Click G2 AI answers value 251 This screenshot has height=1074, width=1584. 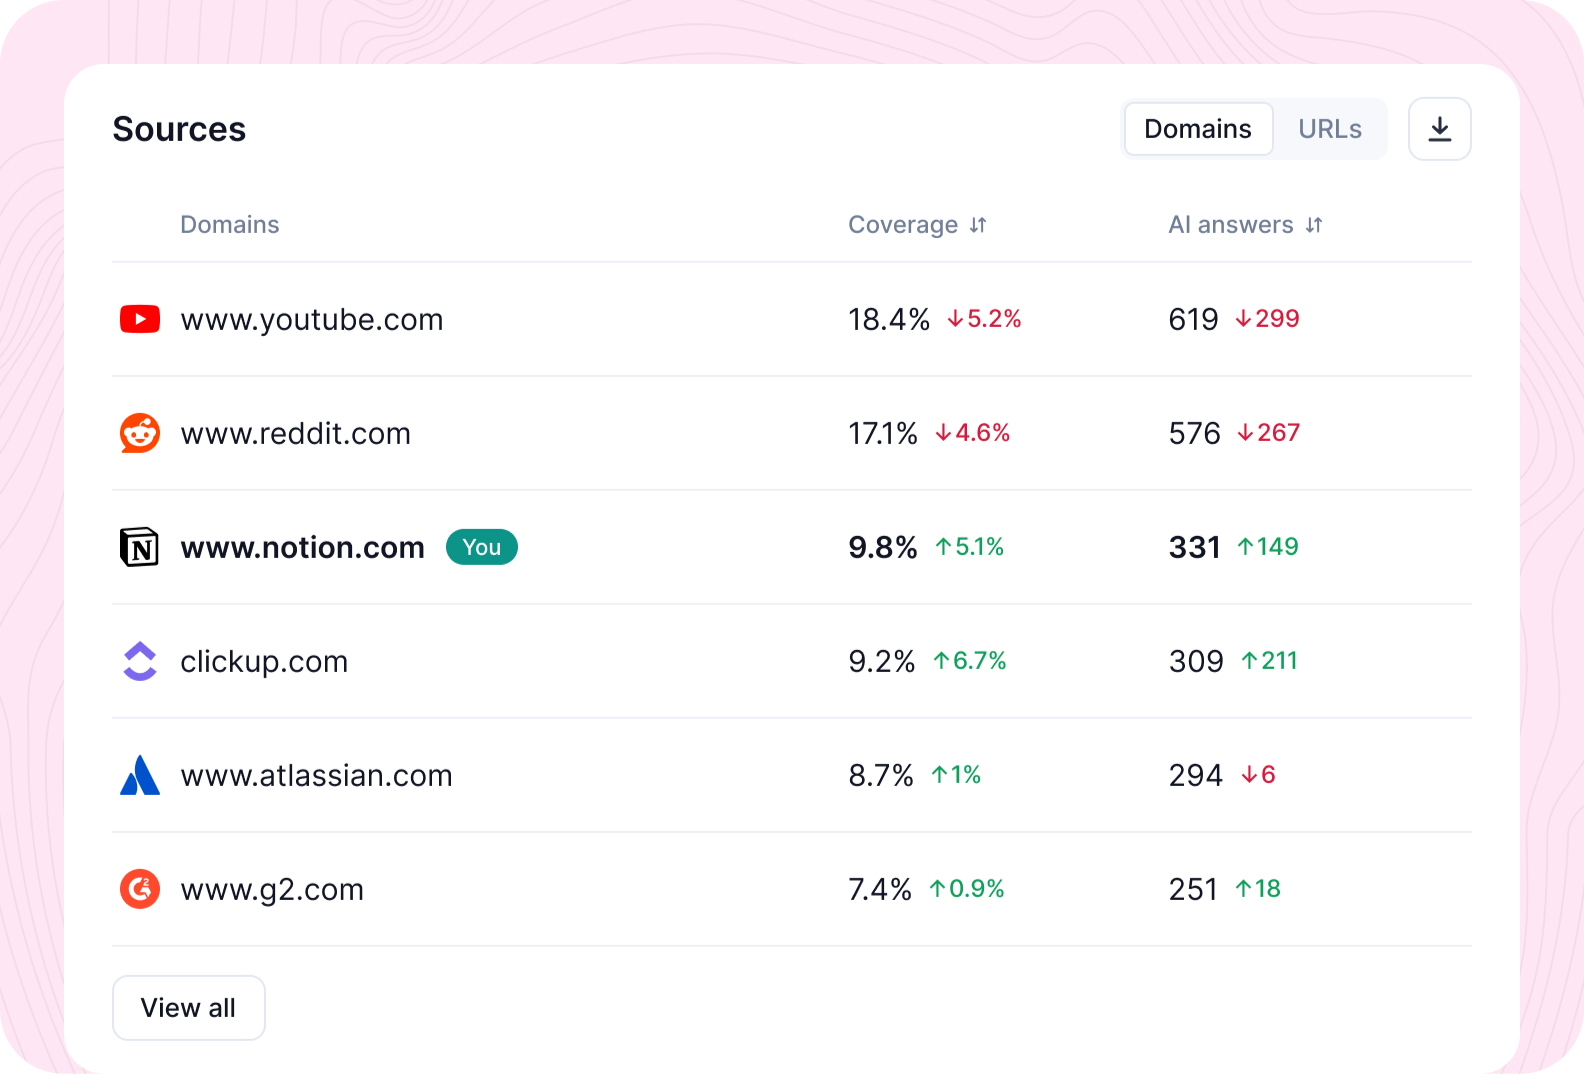[1193, 889]
